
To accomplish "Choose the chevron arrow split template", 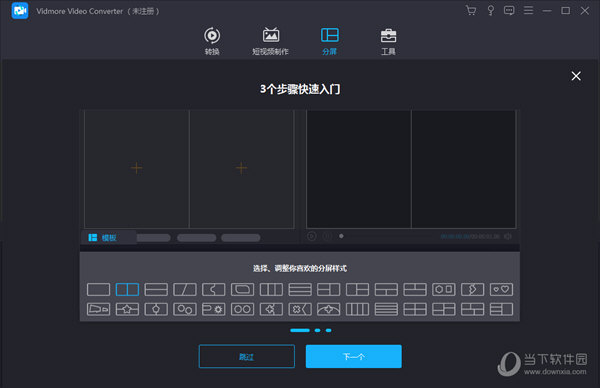I will tap(473, 290).
